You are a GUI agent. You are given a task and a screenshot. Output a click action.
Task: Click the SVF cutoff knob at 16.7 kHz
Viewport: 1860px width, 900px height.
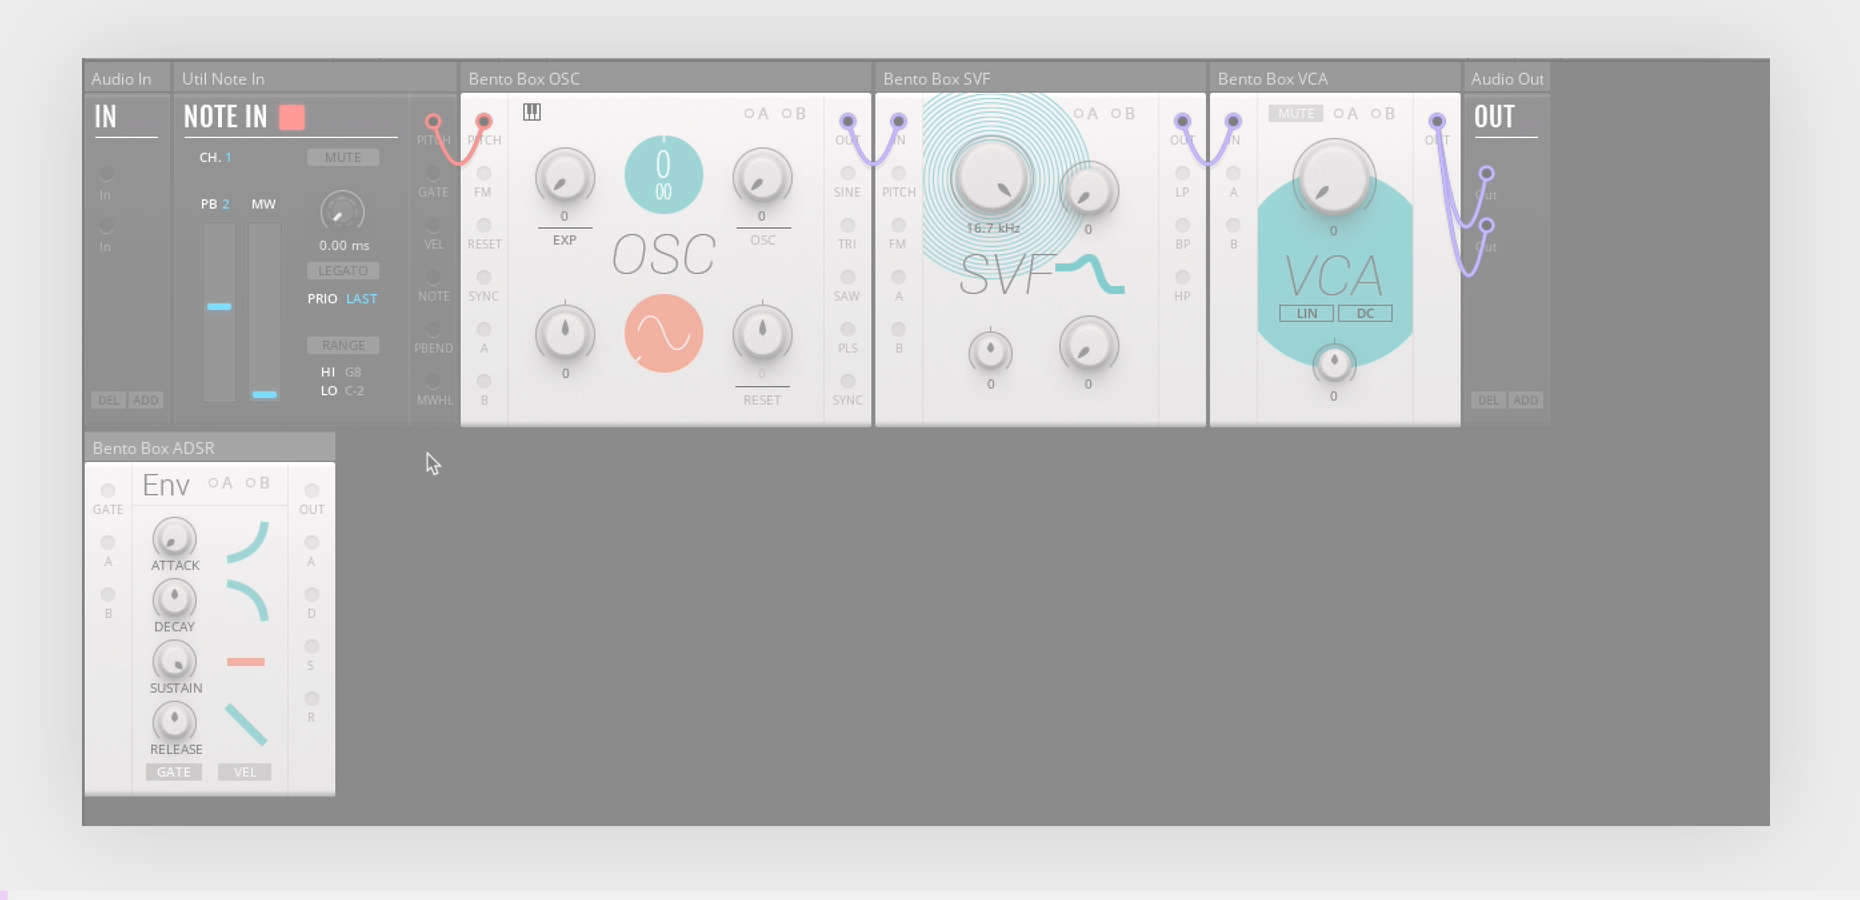(x=991, y=177)
